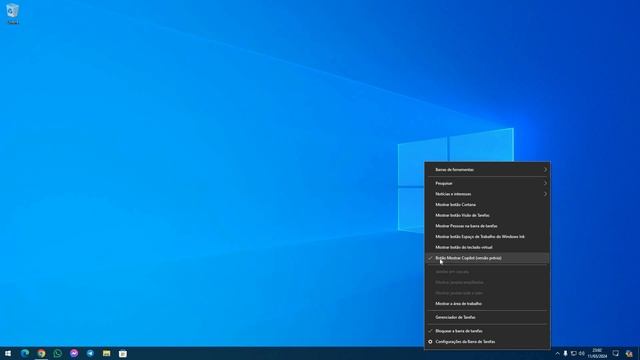
Task: Select the Recycle Bin desktop icon
Action: [x=13, y=13]
